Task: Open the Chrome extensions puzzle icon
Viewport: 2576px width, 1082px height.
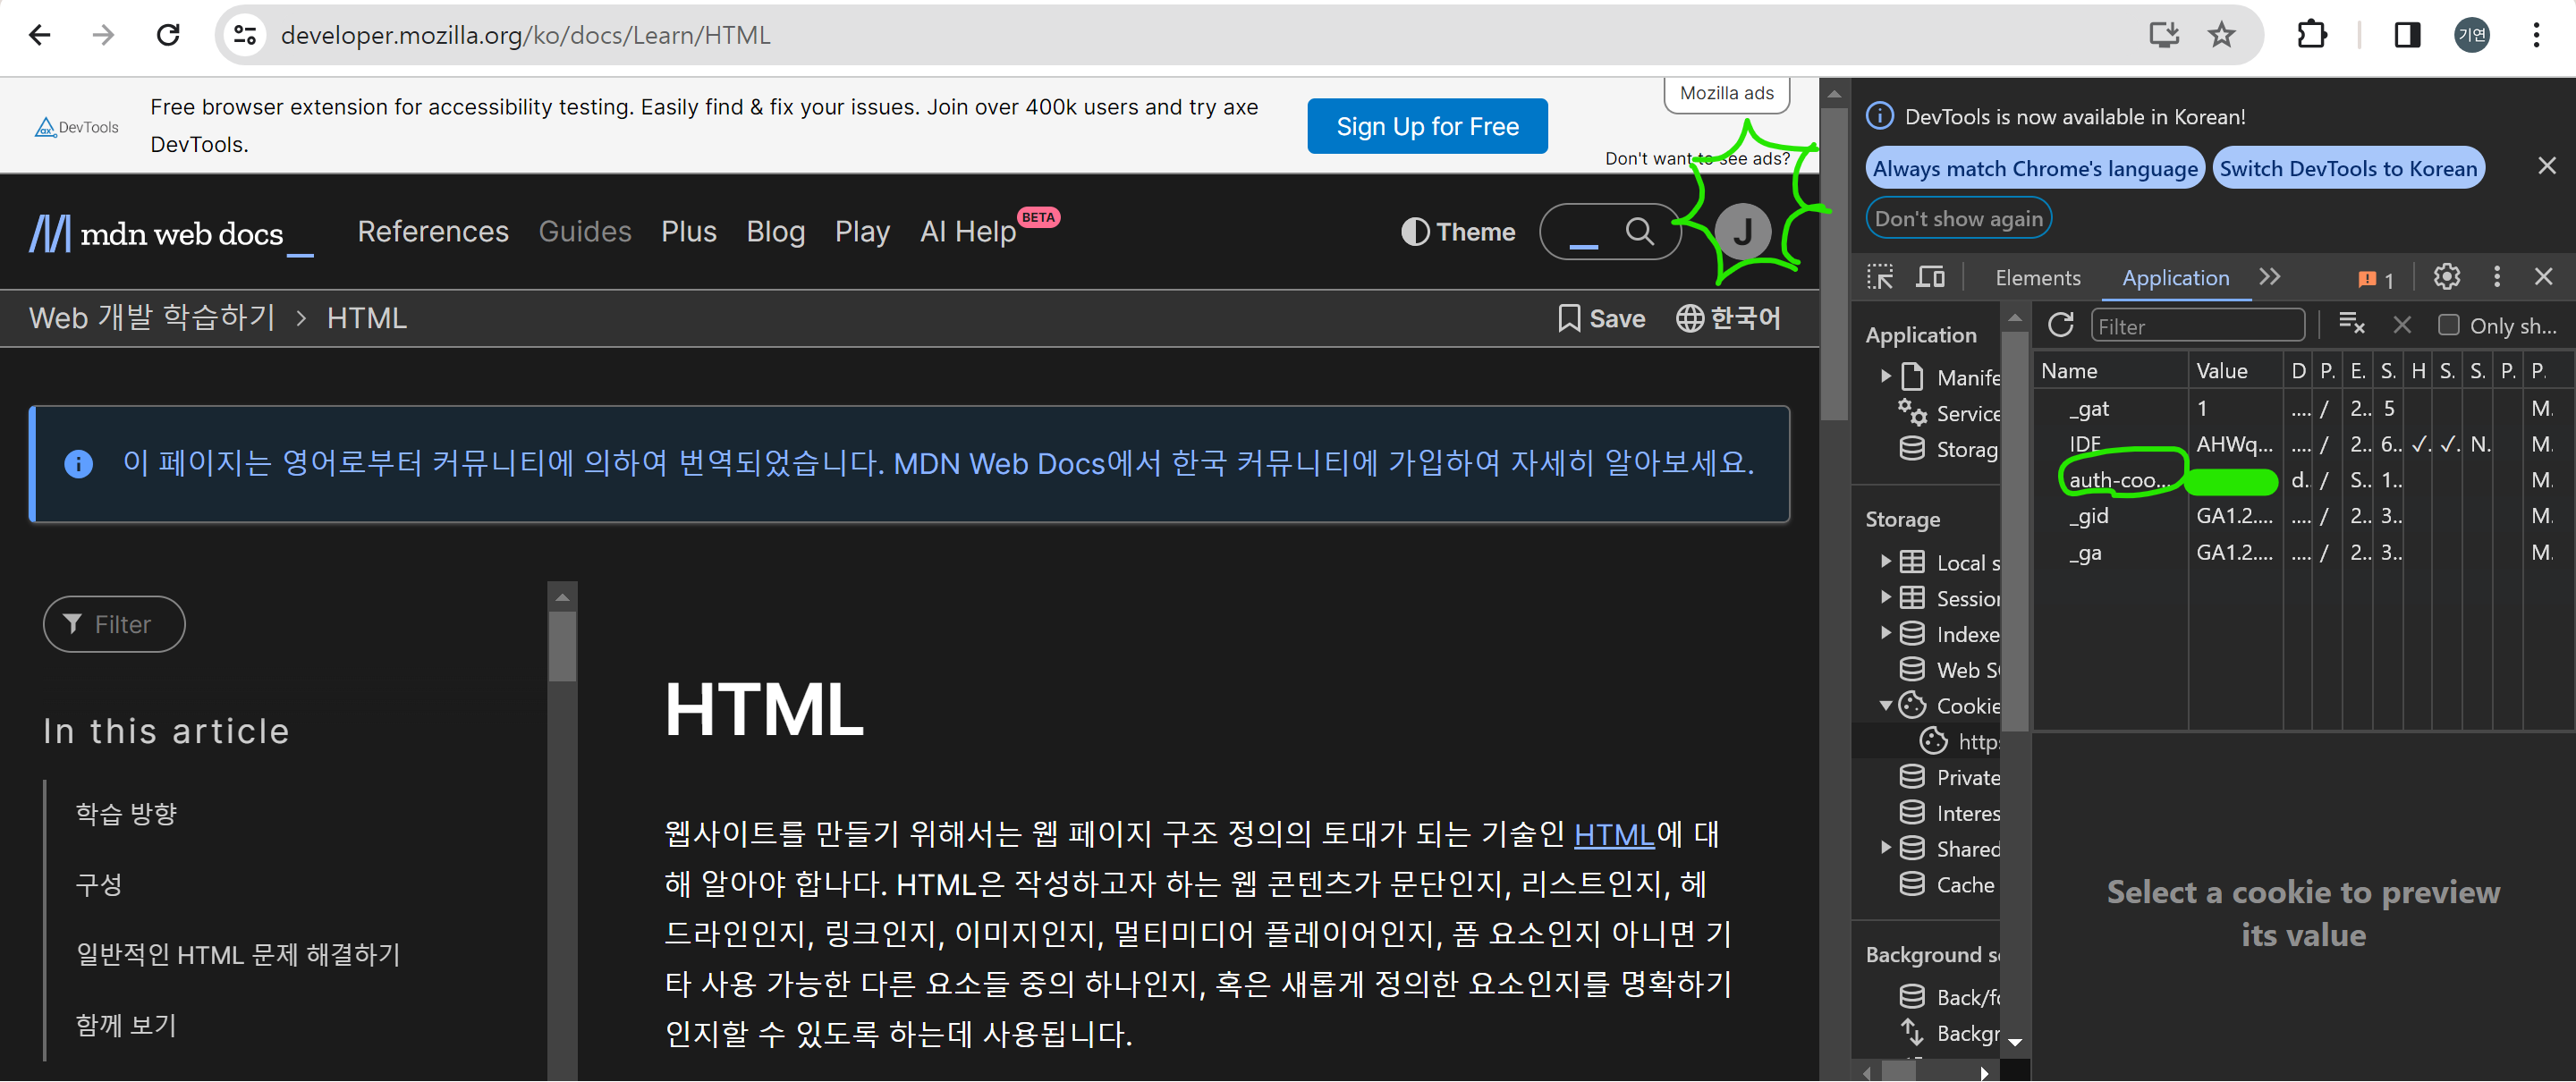Action: click(2311, 36)
